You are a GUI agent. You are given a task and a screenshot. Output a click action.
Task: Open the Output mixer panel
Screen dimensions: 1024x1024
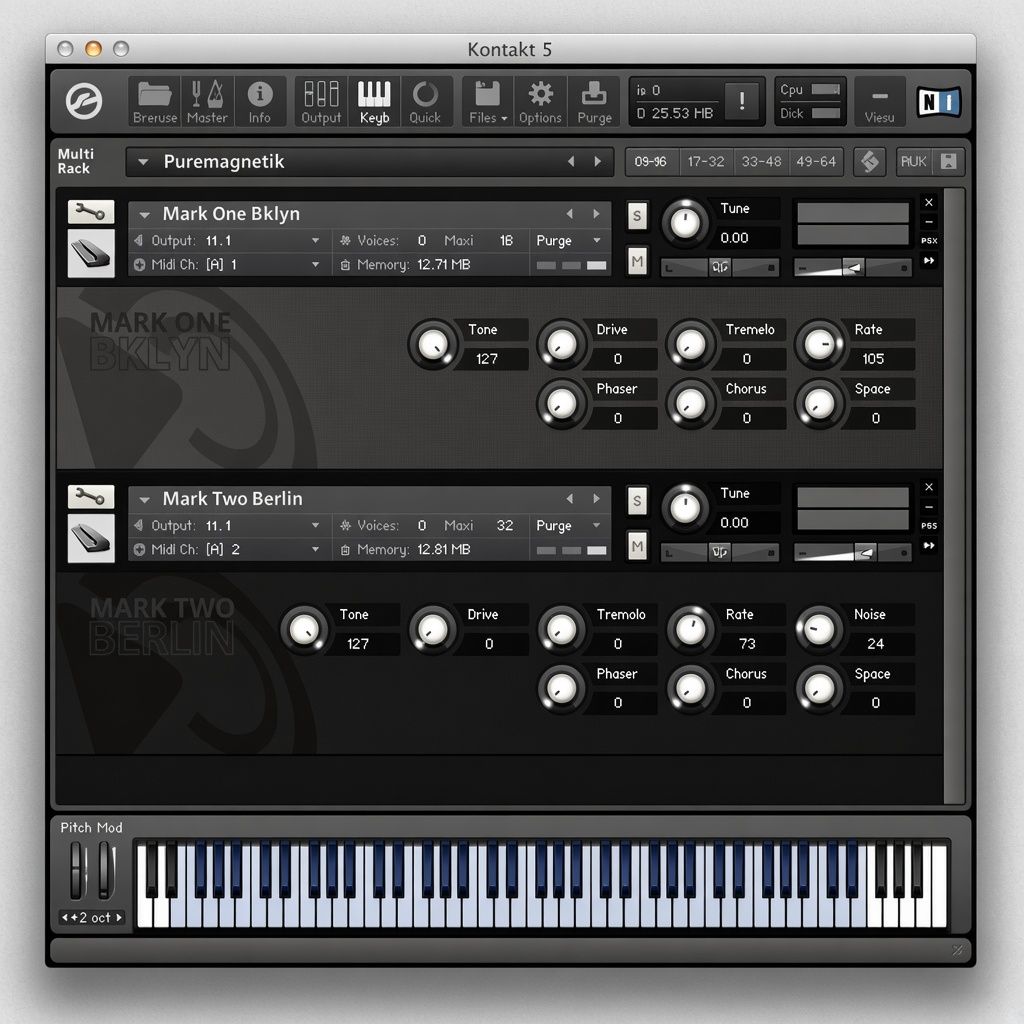click(321, 101)
